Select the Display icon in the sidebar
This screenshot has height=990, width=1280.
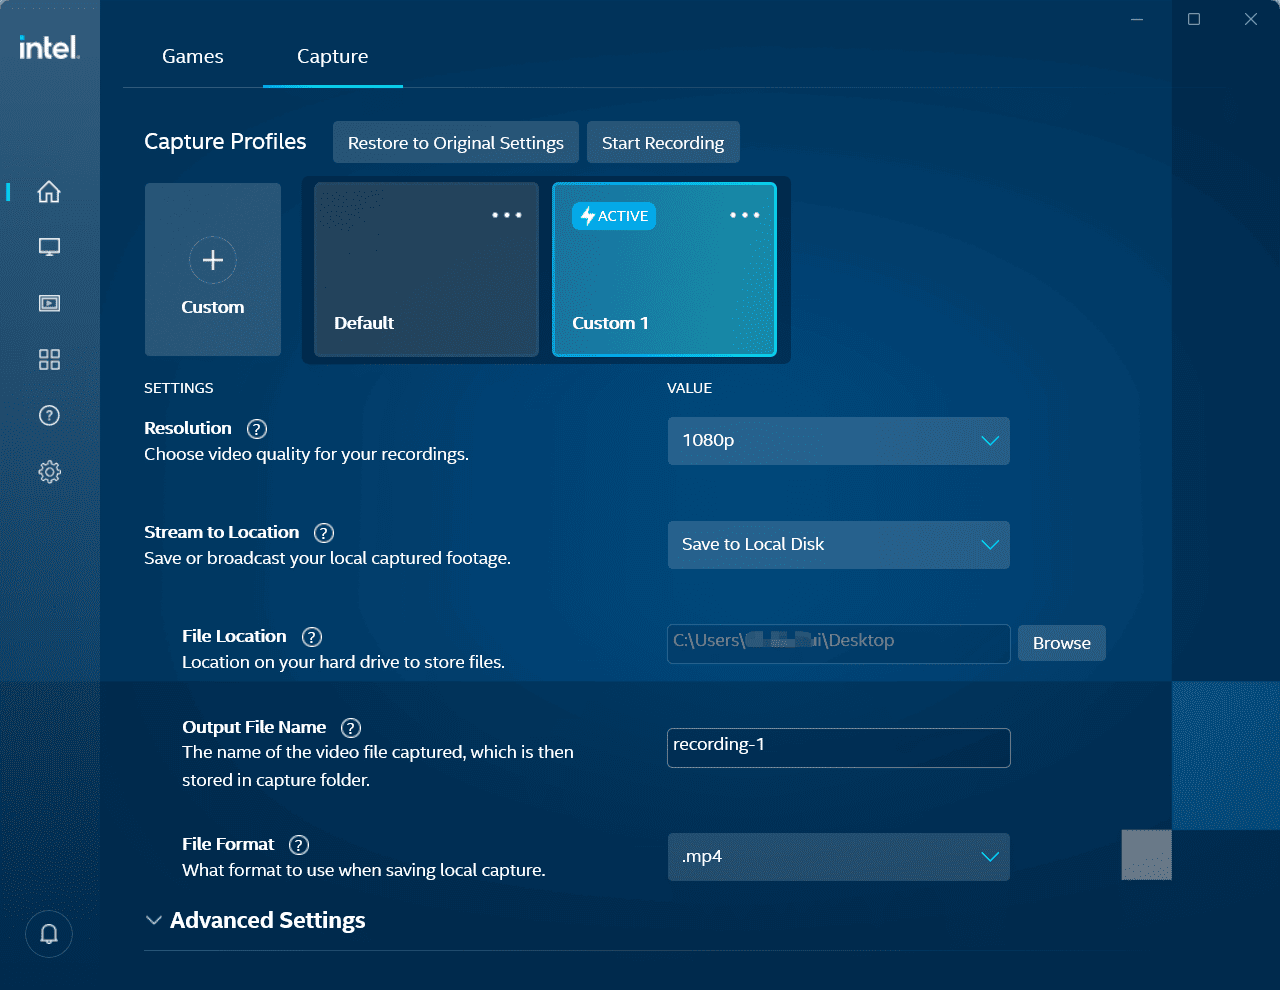click(48, 247)
